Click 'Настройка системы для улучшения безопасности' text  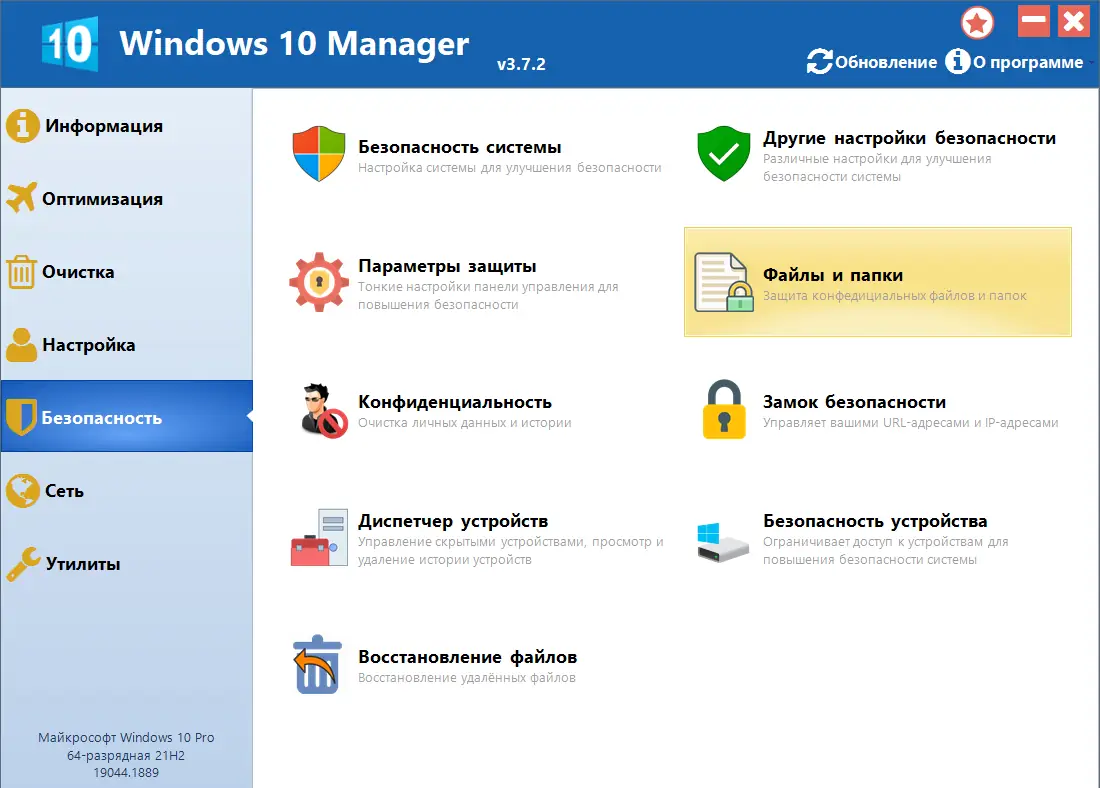pyautogui.click(x=509, y=168)
